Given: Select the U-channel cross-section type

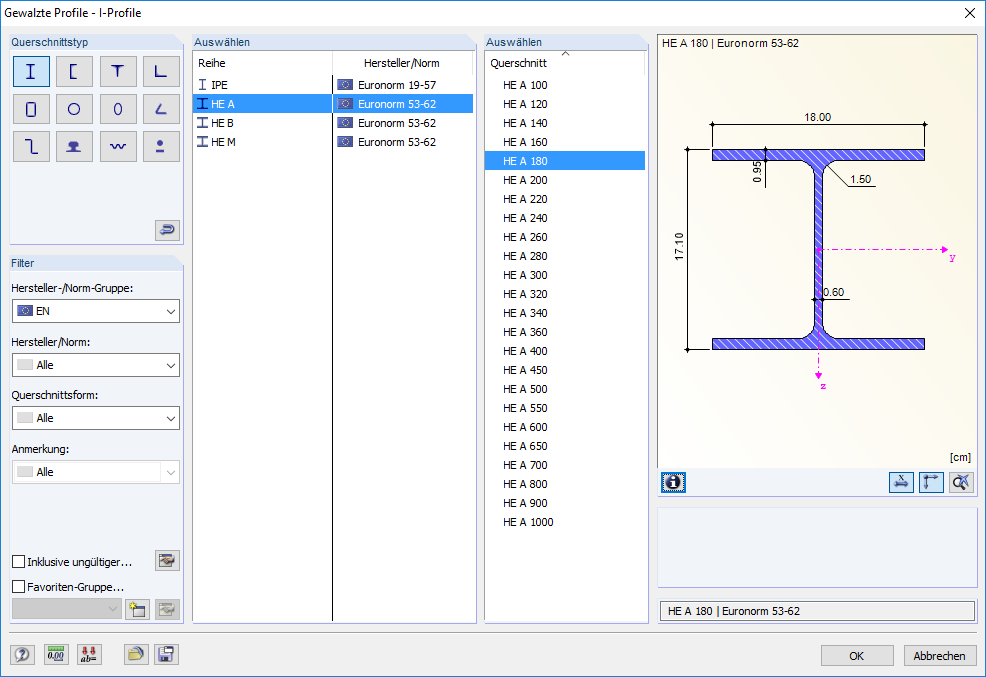Looking at the screenshot, I should pos(74,72).
